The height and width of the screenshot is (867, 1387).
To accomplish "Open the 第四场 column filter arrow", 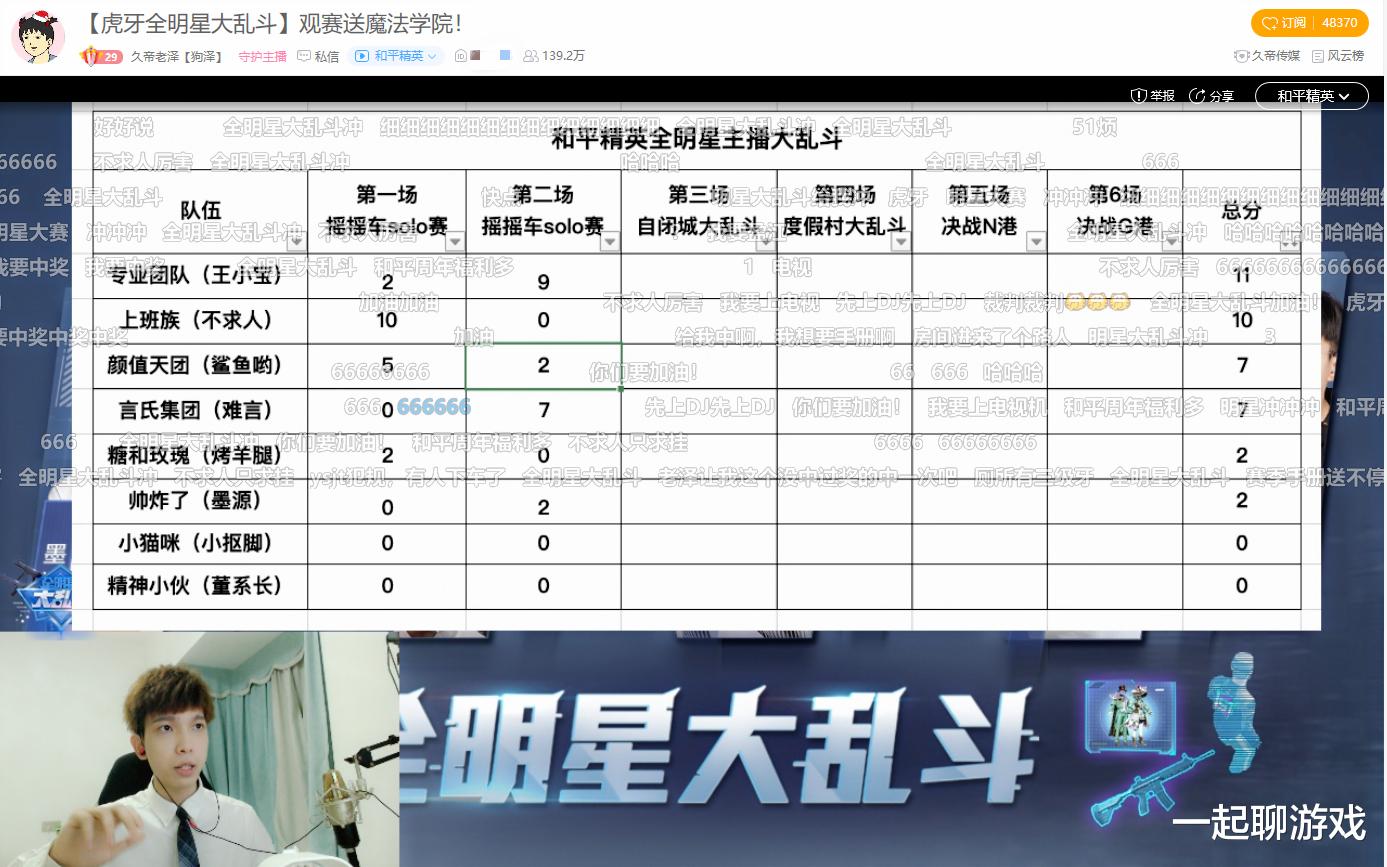I will coord(901,241).
